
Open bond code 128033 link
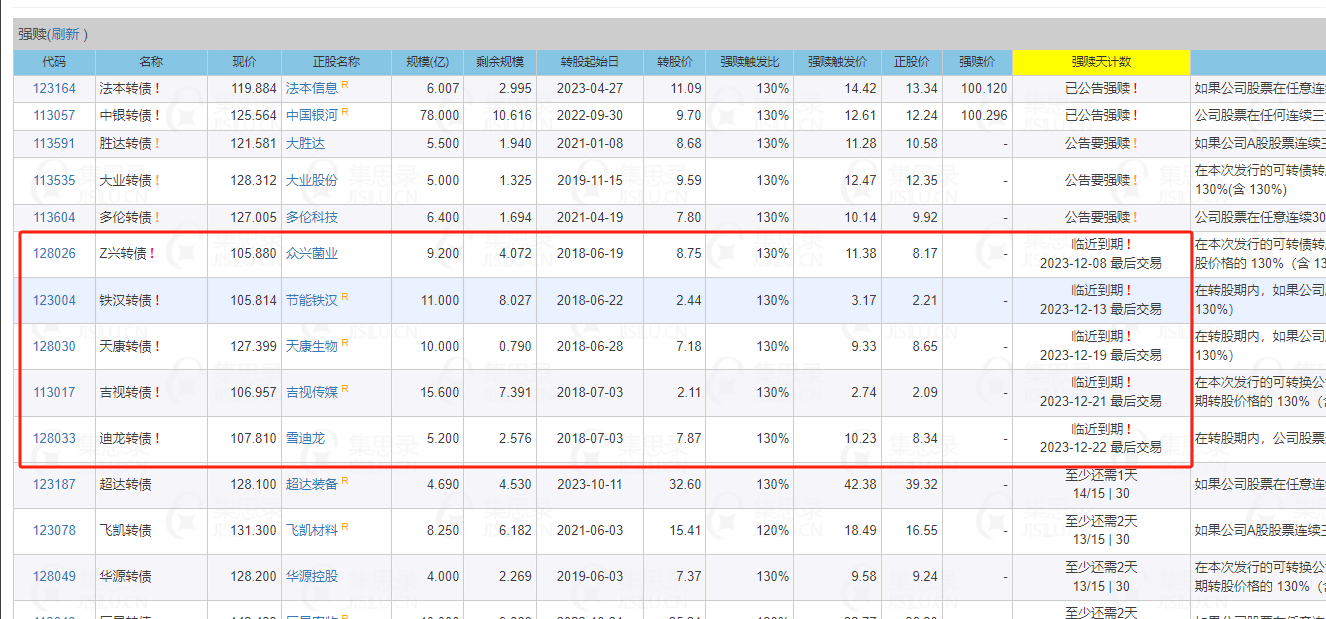pyautogui.click(x=54, y=438)
